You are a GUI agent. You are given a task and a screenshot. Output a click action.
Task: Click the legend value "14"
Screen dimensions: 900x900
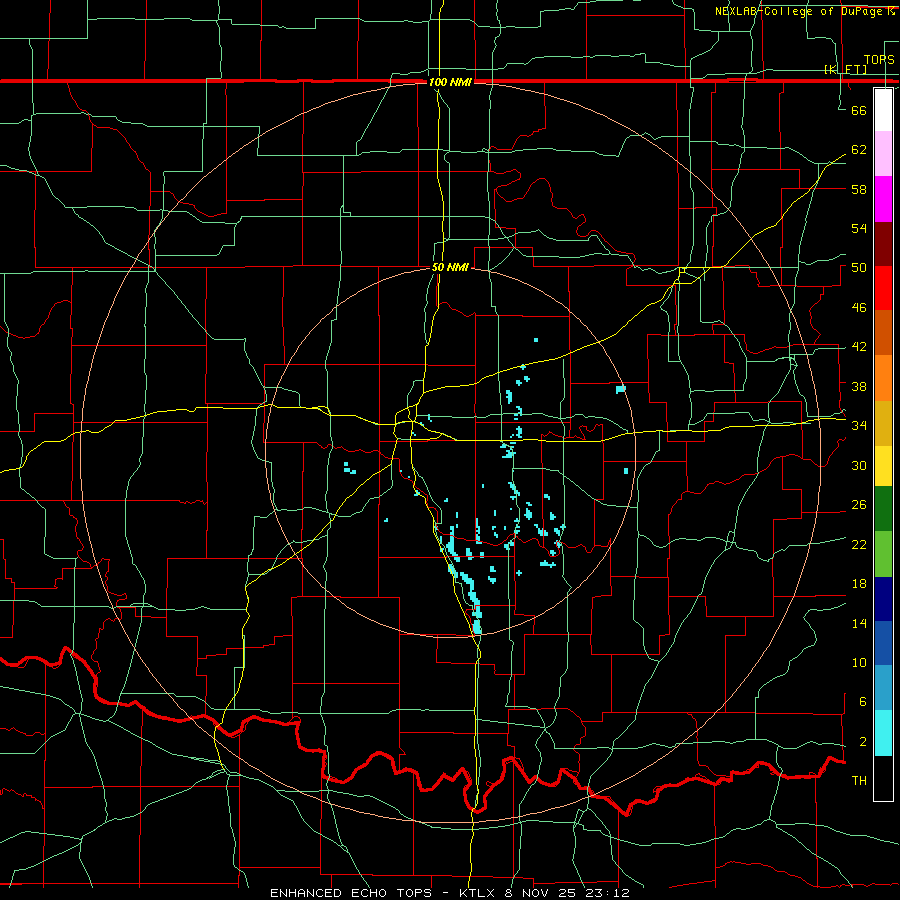coord(859,623)
